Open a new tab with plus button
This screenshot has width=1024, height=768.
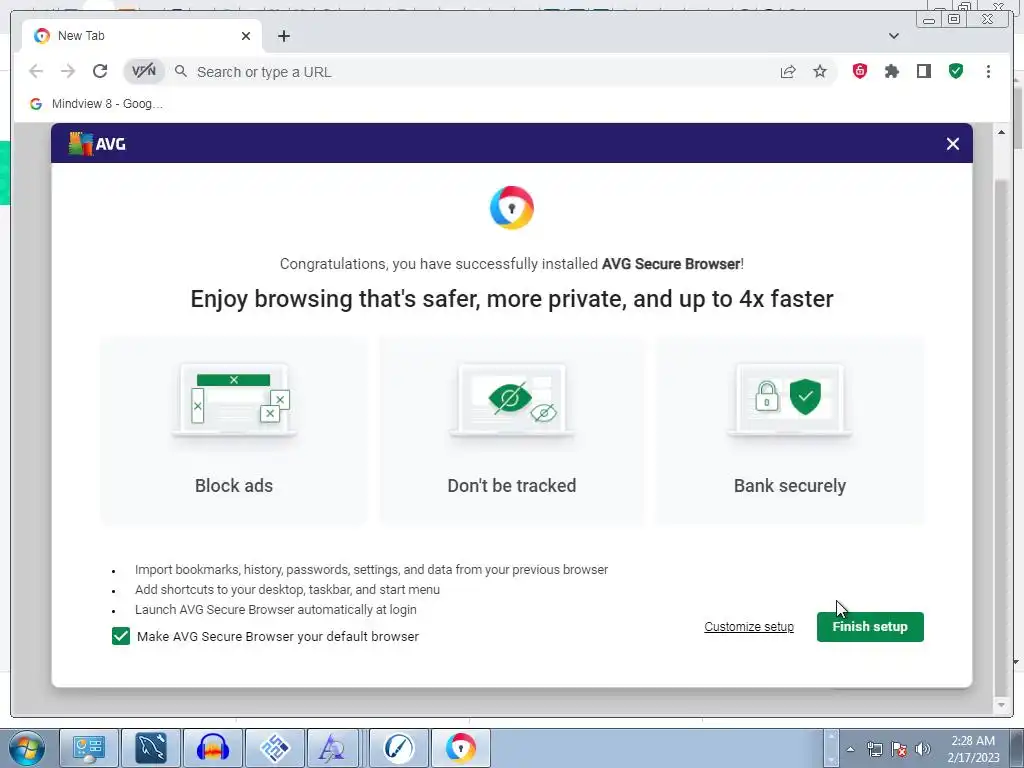(x=283, y=36)
